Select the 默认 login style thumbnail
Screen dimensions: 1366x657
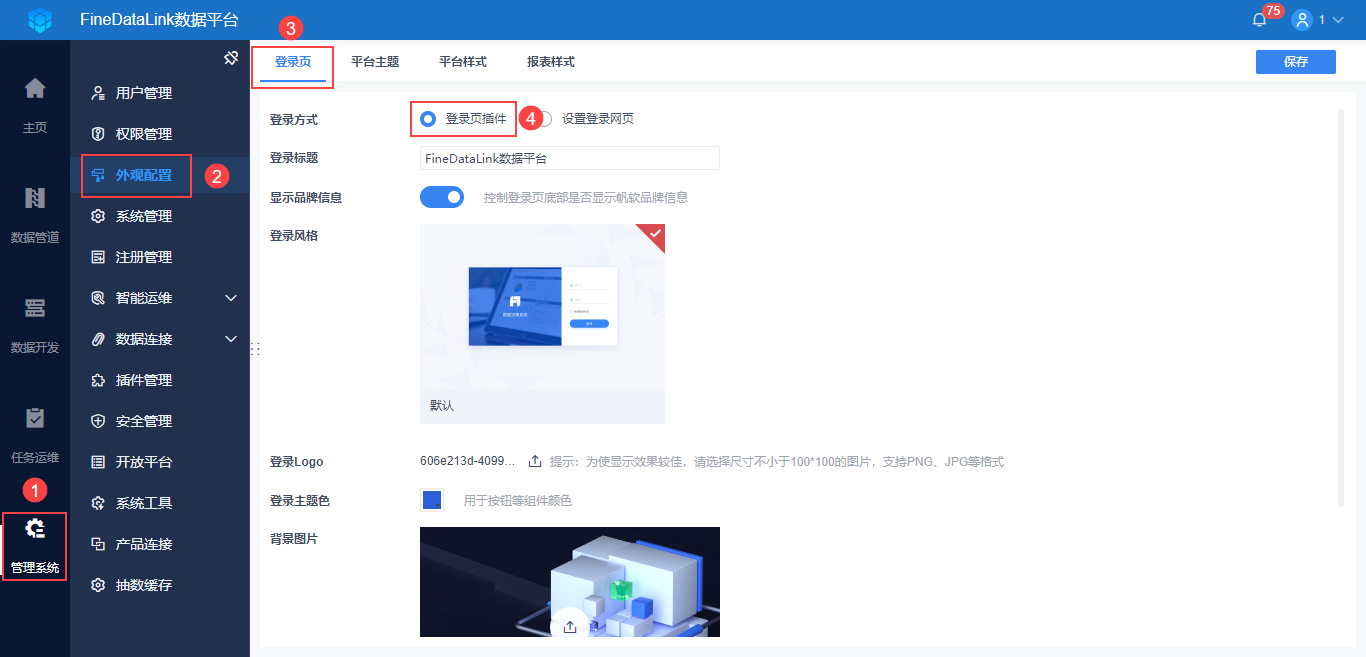click(542, 324)
